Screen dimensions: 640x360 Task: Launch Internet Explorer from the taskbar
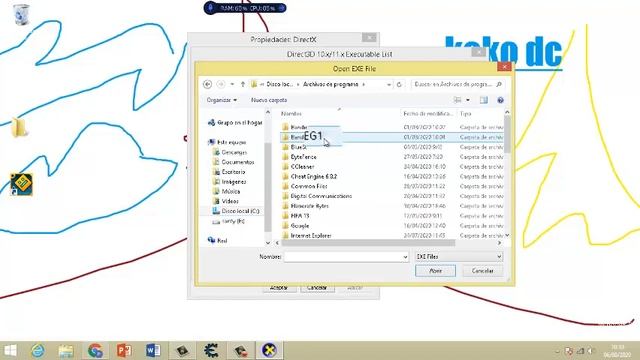click(x=38, y=350)
